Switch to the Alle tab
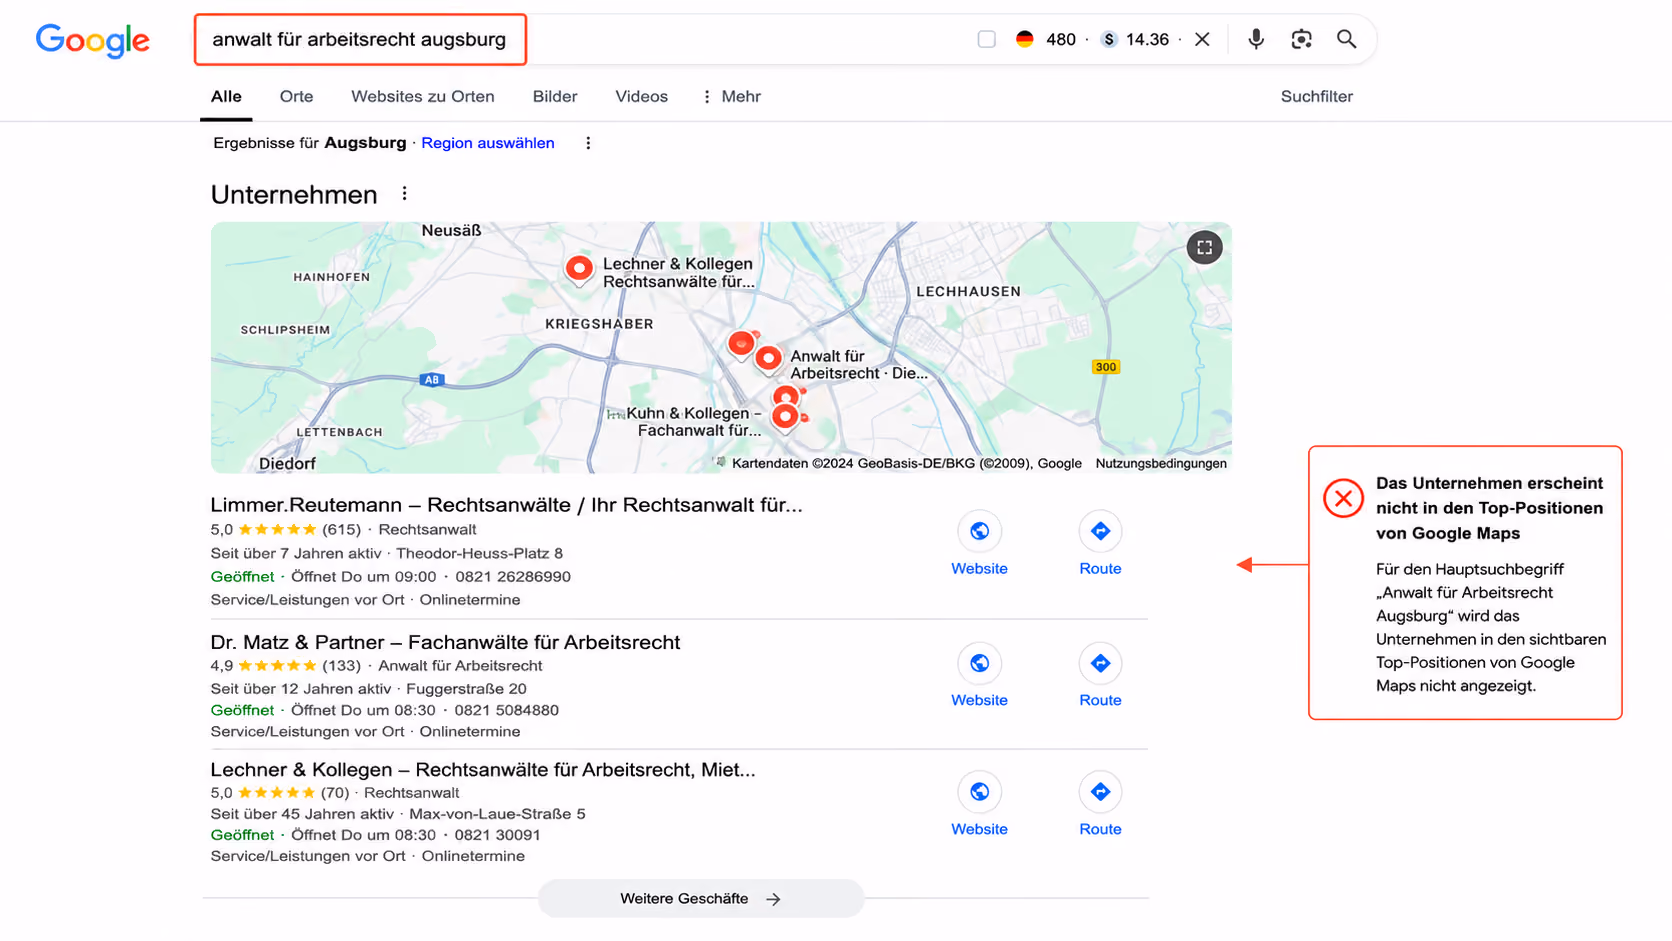This screenshot has width=1672, height=941. (226, 96)
